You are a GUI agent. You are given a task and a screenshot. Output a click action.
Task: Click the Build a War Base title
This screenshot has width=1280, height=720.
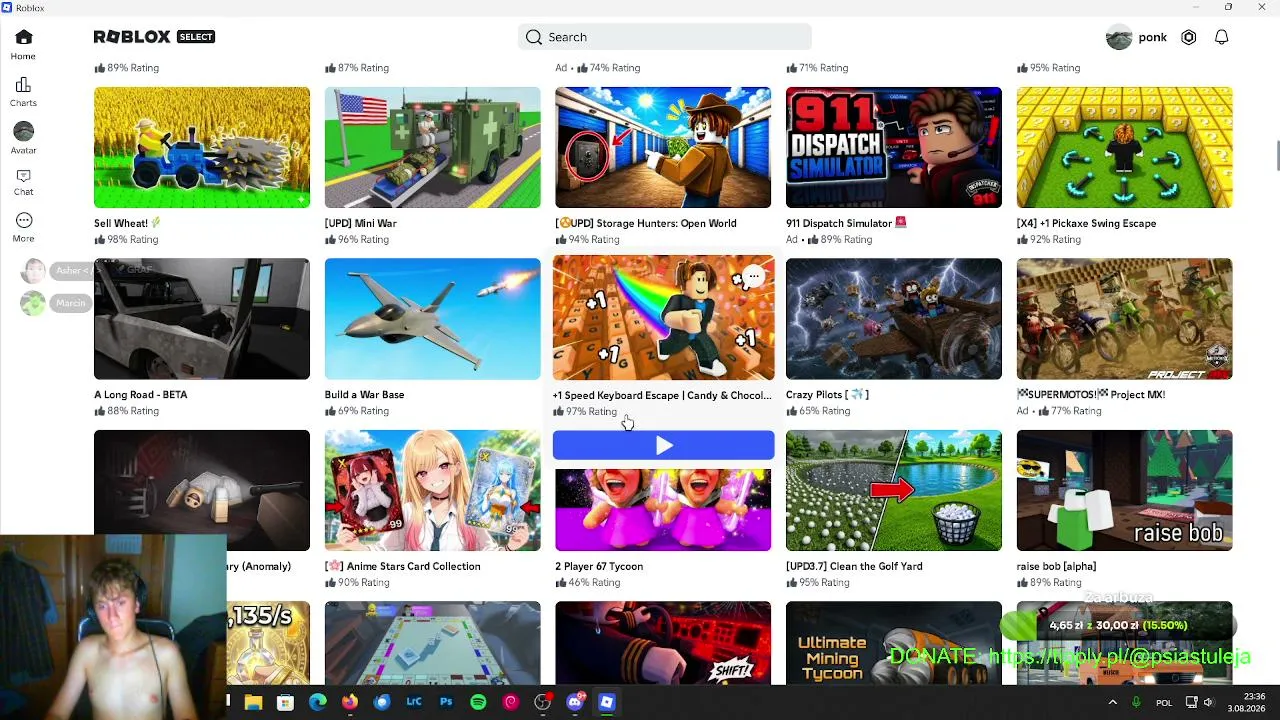(x=364, y=395)
